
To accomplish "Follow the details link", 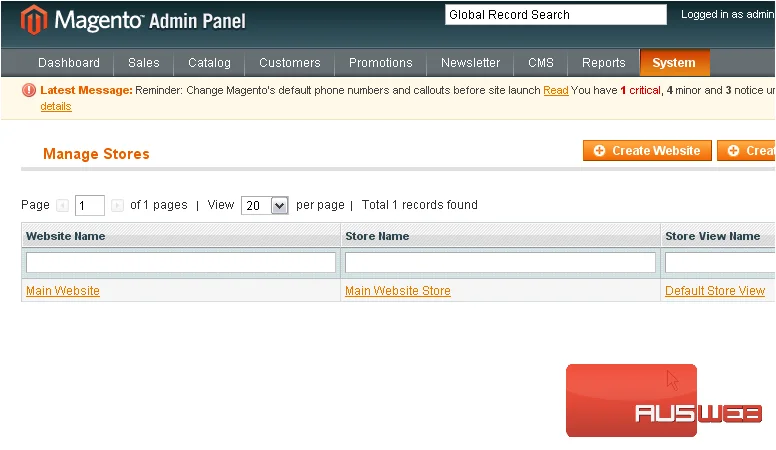I will pos(56,106).
